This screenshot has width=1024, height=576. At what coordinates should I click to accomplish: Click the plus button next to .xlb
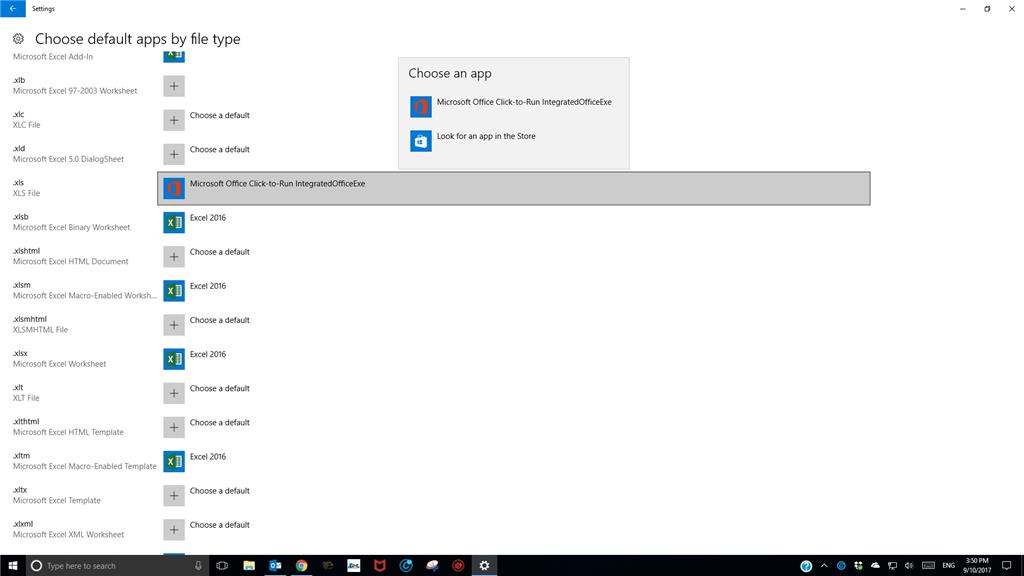[x=174, y=86]
